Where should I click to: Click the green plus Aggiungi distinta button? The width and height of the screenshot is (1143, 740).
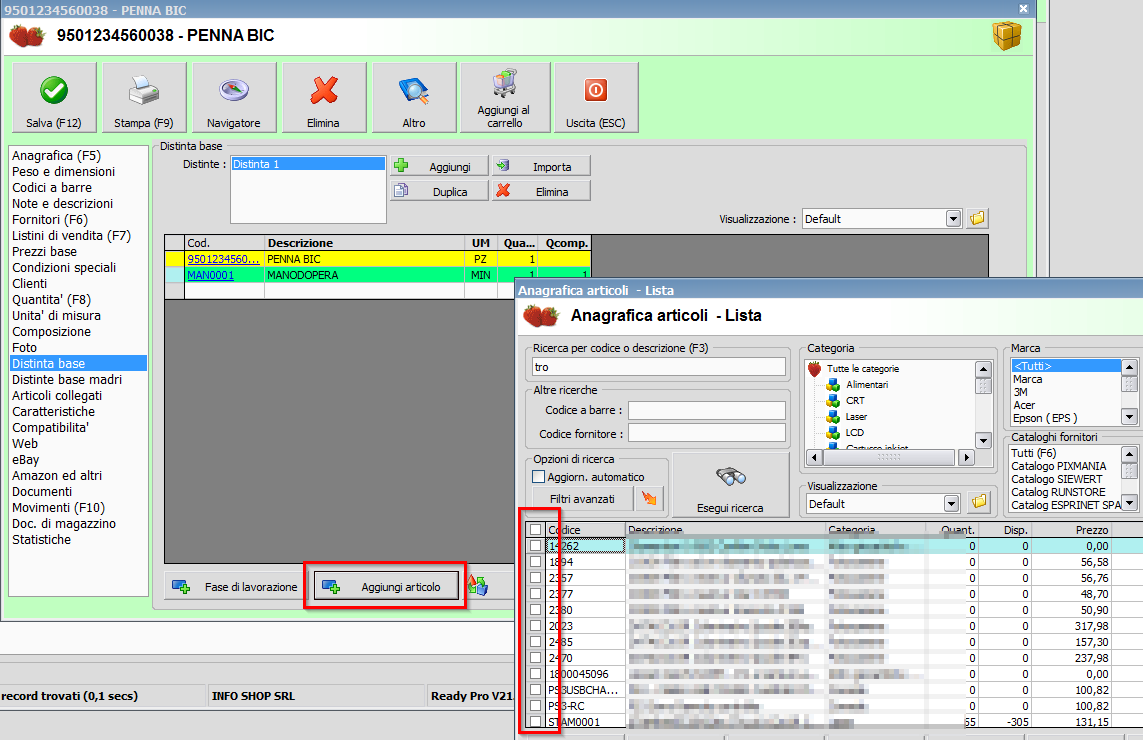(x=439, y=166)
